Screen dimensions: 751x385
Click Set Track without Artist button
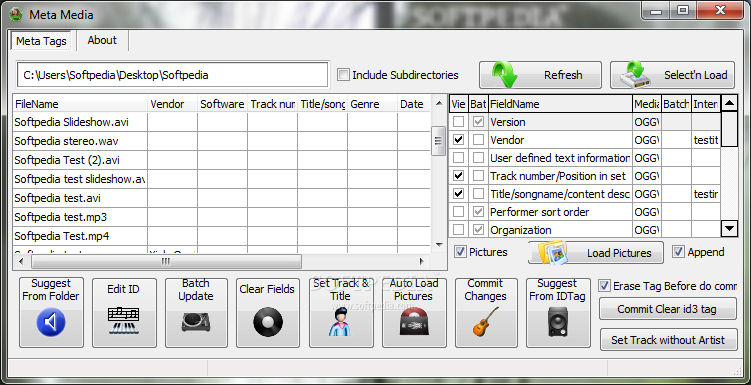pos(668,340)
